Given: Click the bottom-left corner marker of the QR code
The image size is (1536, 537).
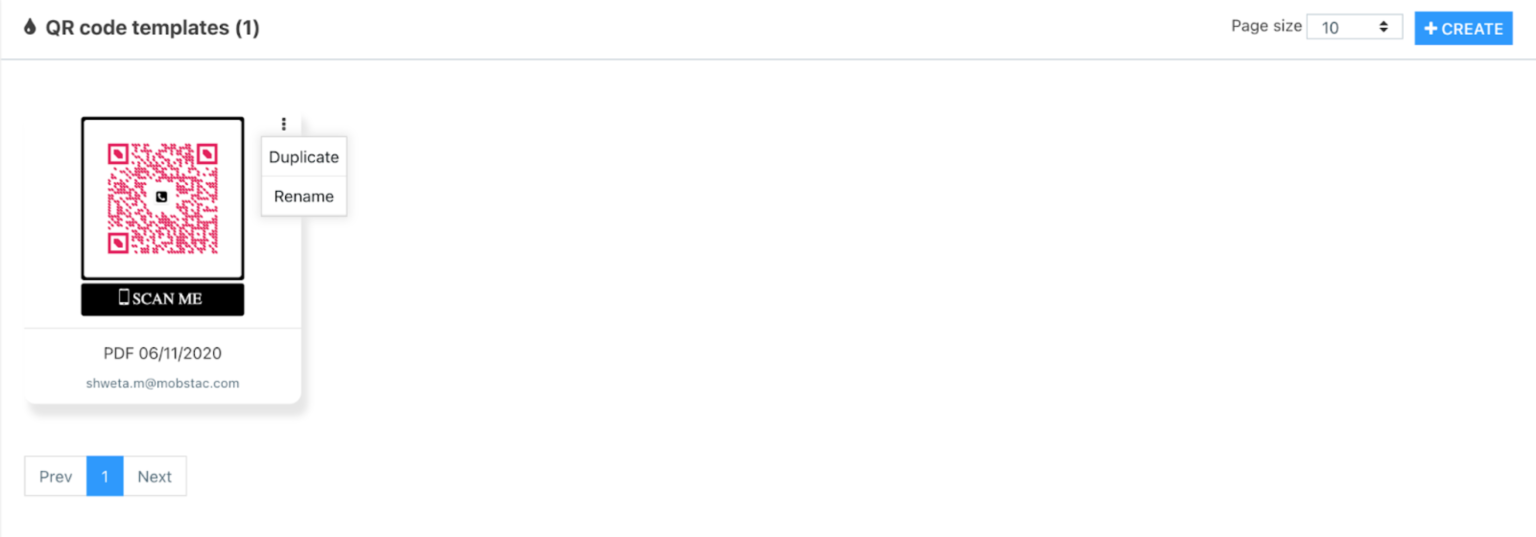Looking at the screenshot, I should coord(117,243).
